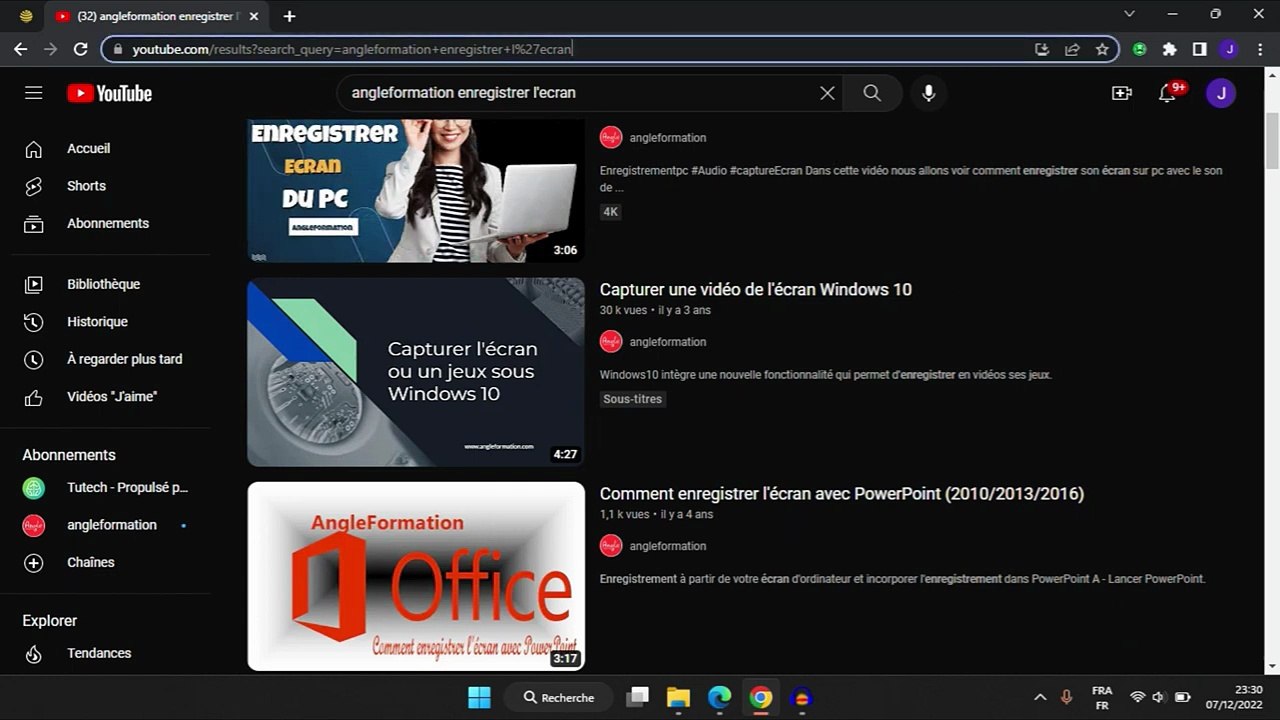Click the Sous-titres badge

pos(633,399)
